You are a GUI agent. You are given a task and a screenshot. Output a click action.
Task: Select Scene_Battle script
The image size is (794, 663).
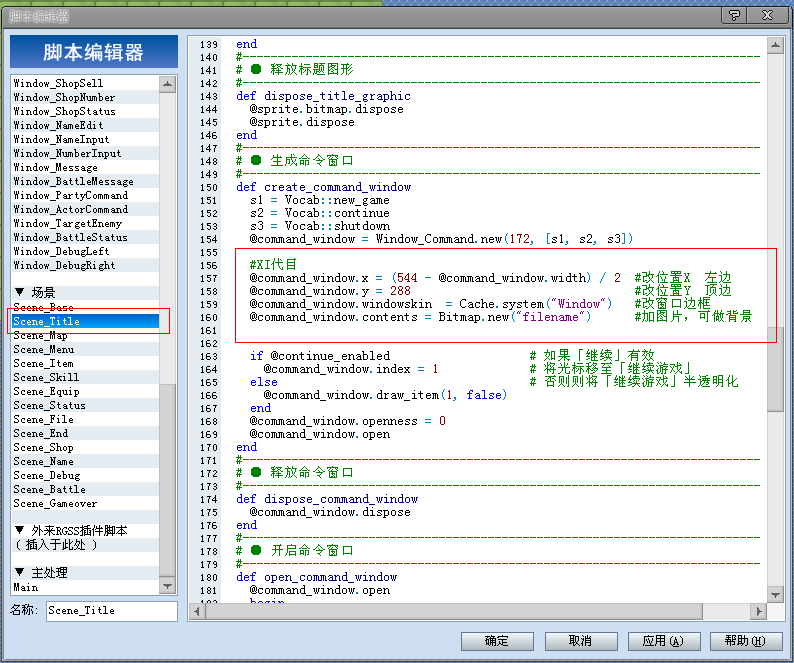click(85, 490)
